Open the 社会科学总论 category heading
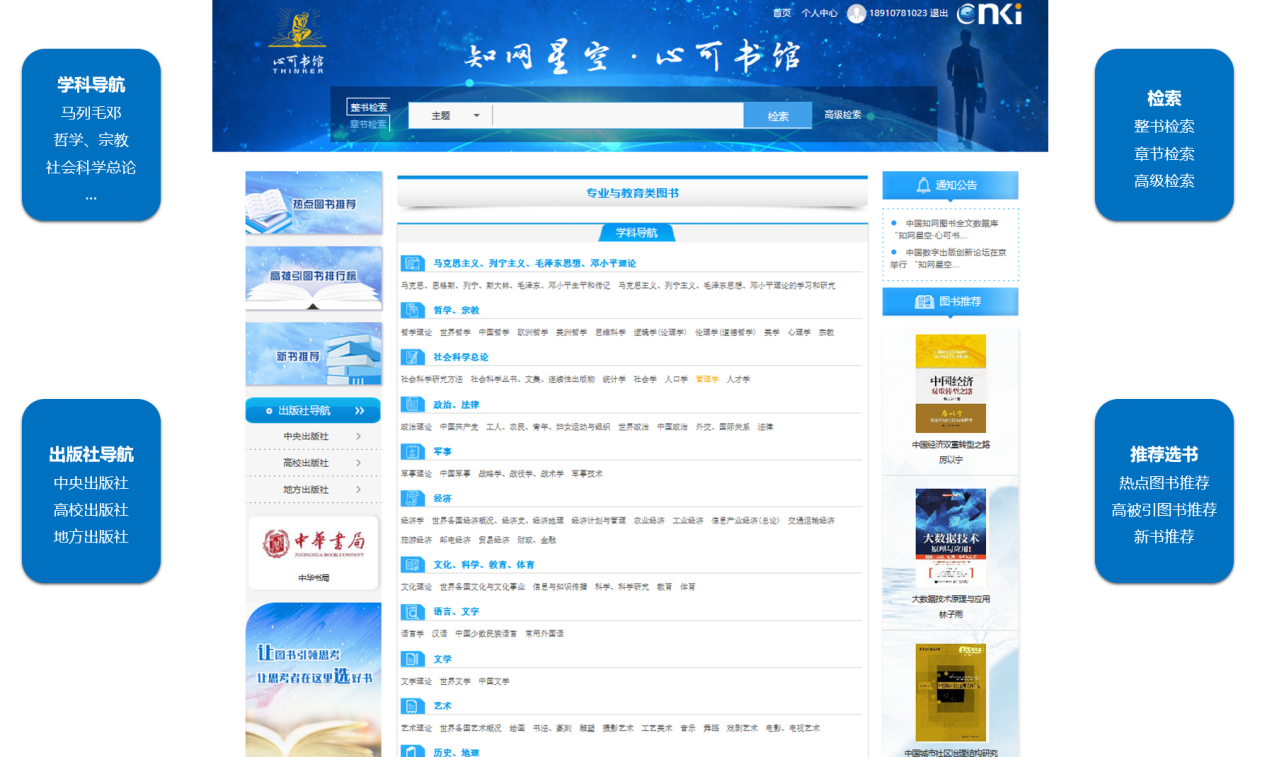Screen dimensions: 1267x757 tap(461, 357)
